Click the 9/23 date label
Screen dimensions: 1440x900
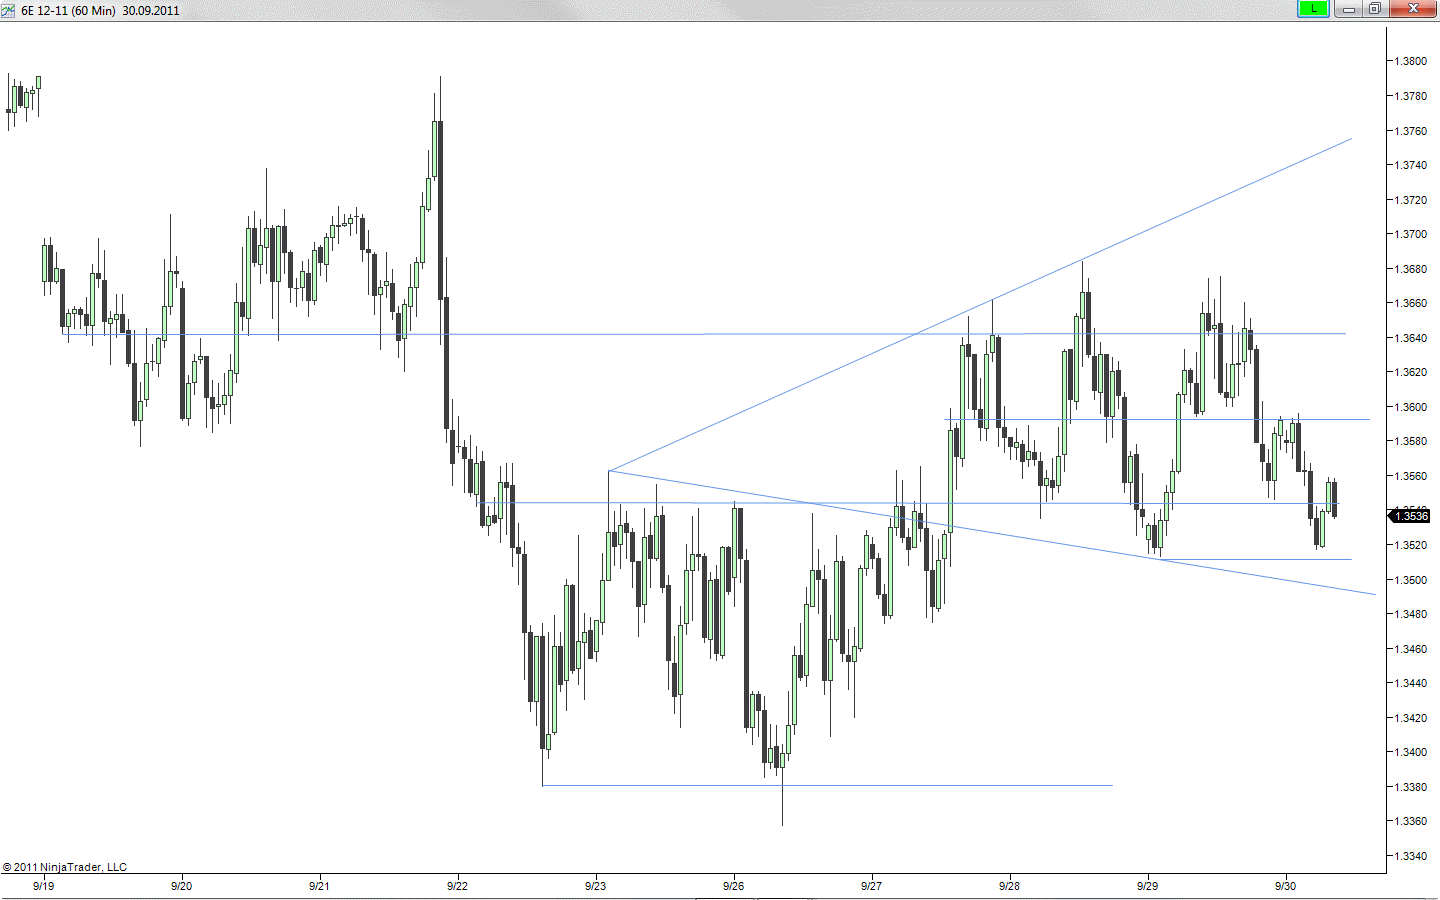(595, 886)
